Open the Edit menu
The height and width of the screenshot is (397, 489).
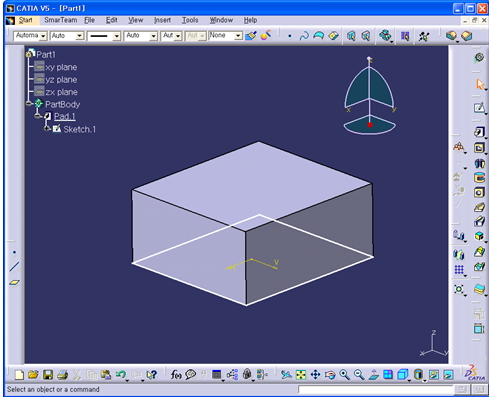tap(112, 20)
